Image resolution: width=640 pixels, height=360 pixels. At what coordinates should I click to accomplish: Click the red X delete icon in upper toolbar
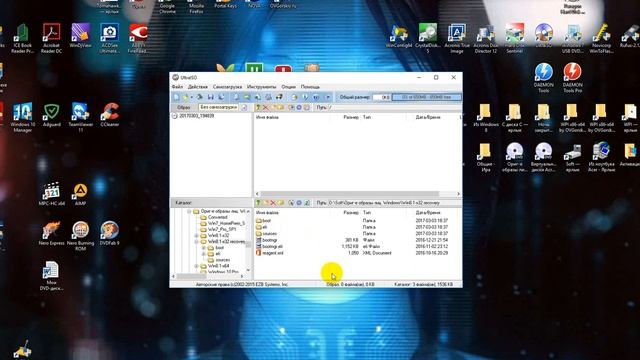tap(266, 107)
